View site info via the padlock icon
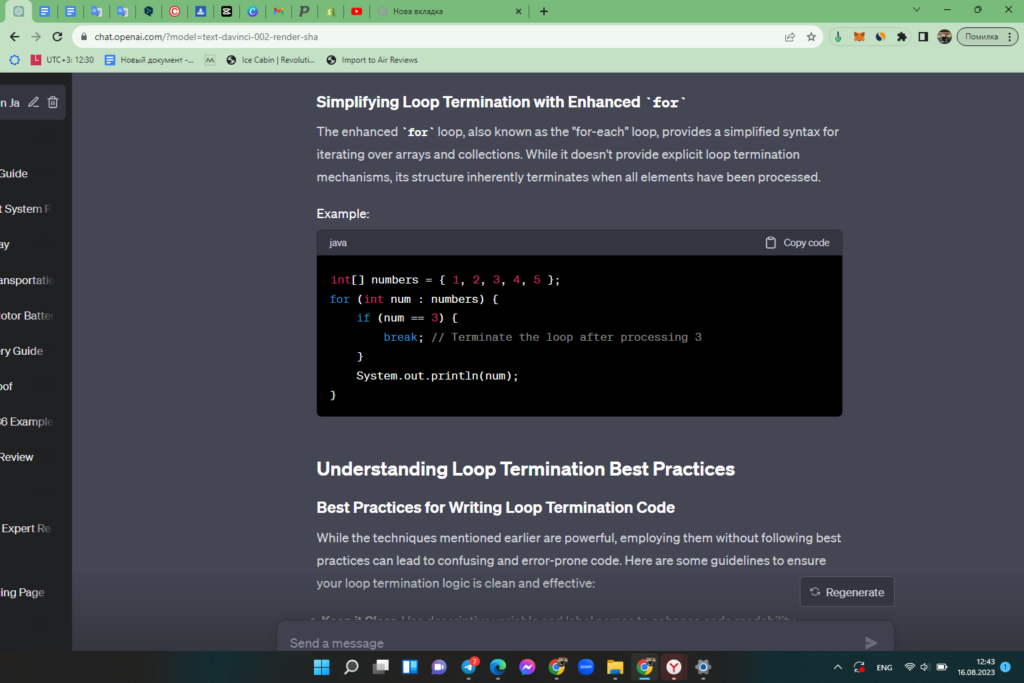The height and width of the screenshot is (683, 1024). point(84,37)
